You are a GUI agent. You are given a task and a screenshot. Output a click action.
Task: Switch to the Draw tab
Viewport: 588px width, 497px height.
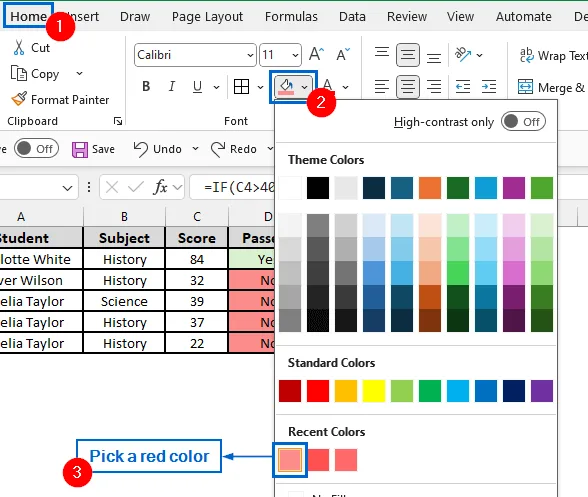click(x=135, y=17)
